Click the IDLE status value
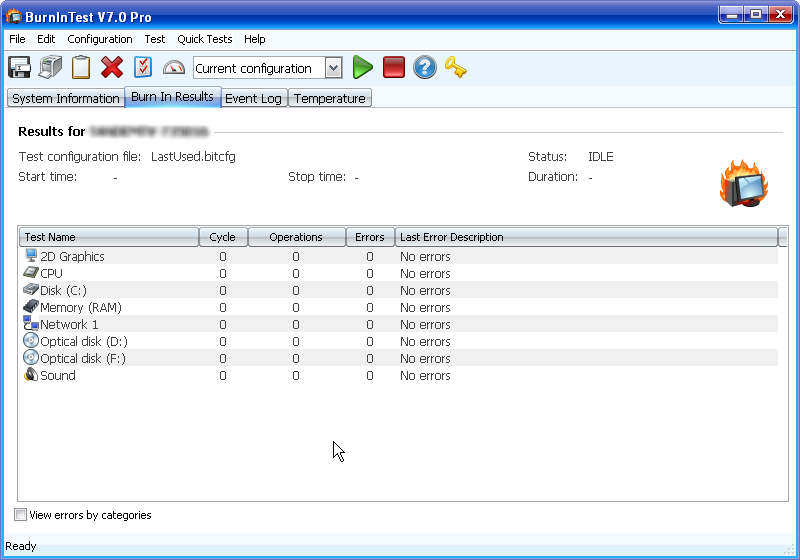The image size is (800, 560). [601, 157]
